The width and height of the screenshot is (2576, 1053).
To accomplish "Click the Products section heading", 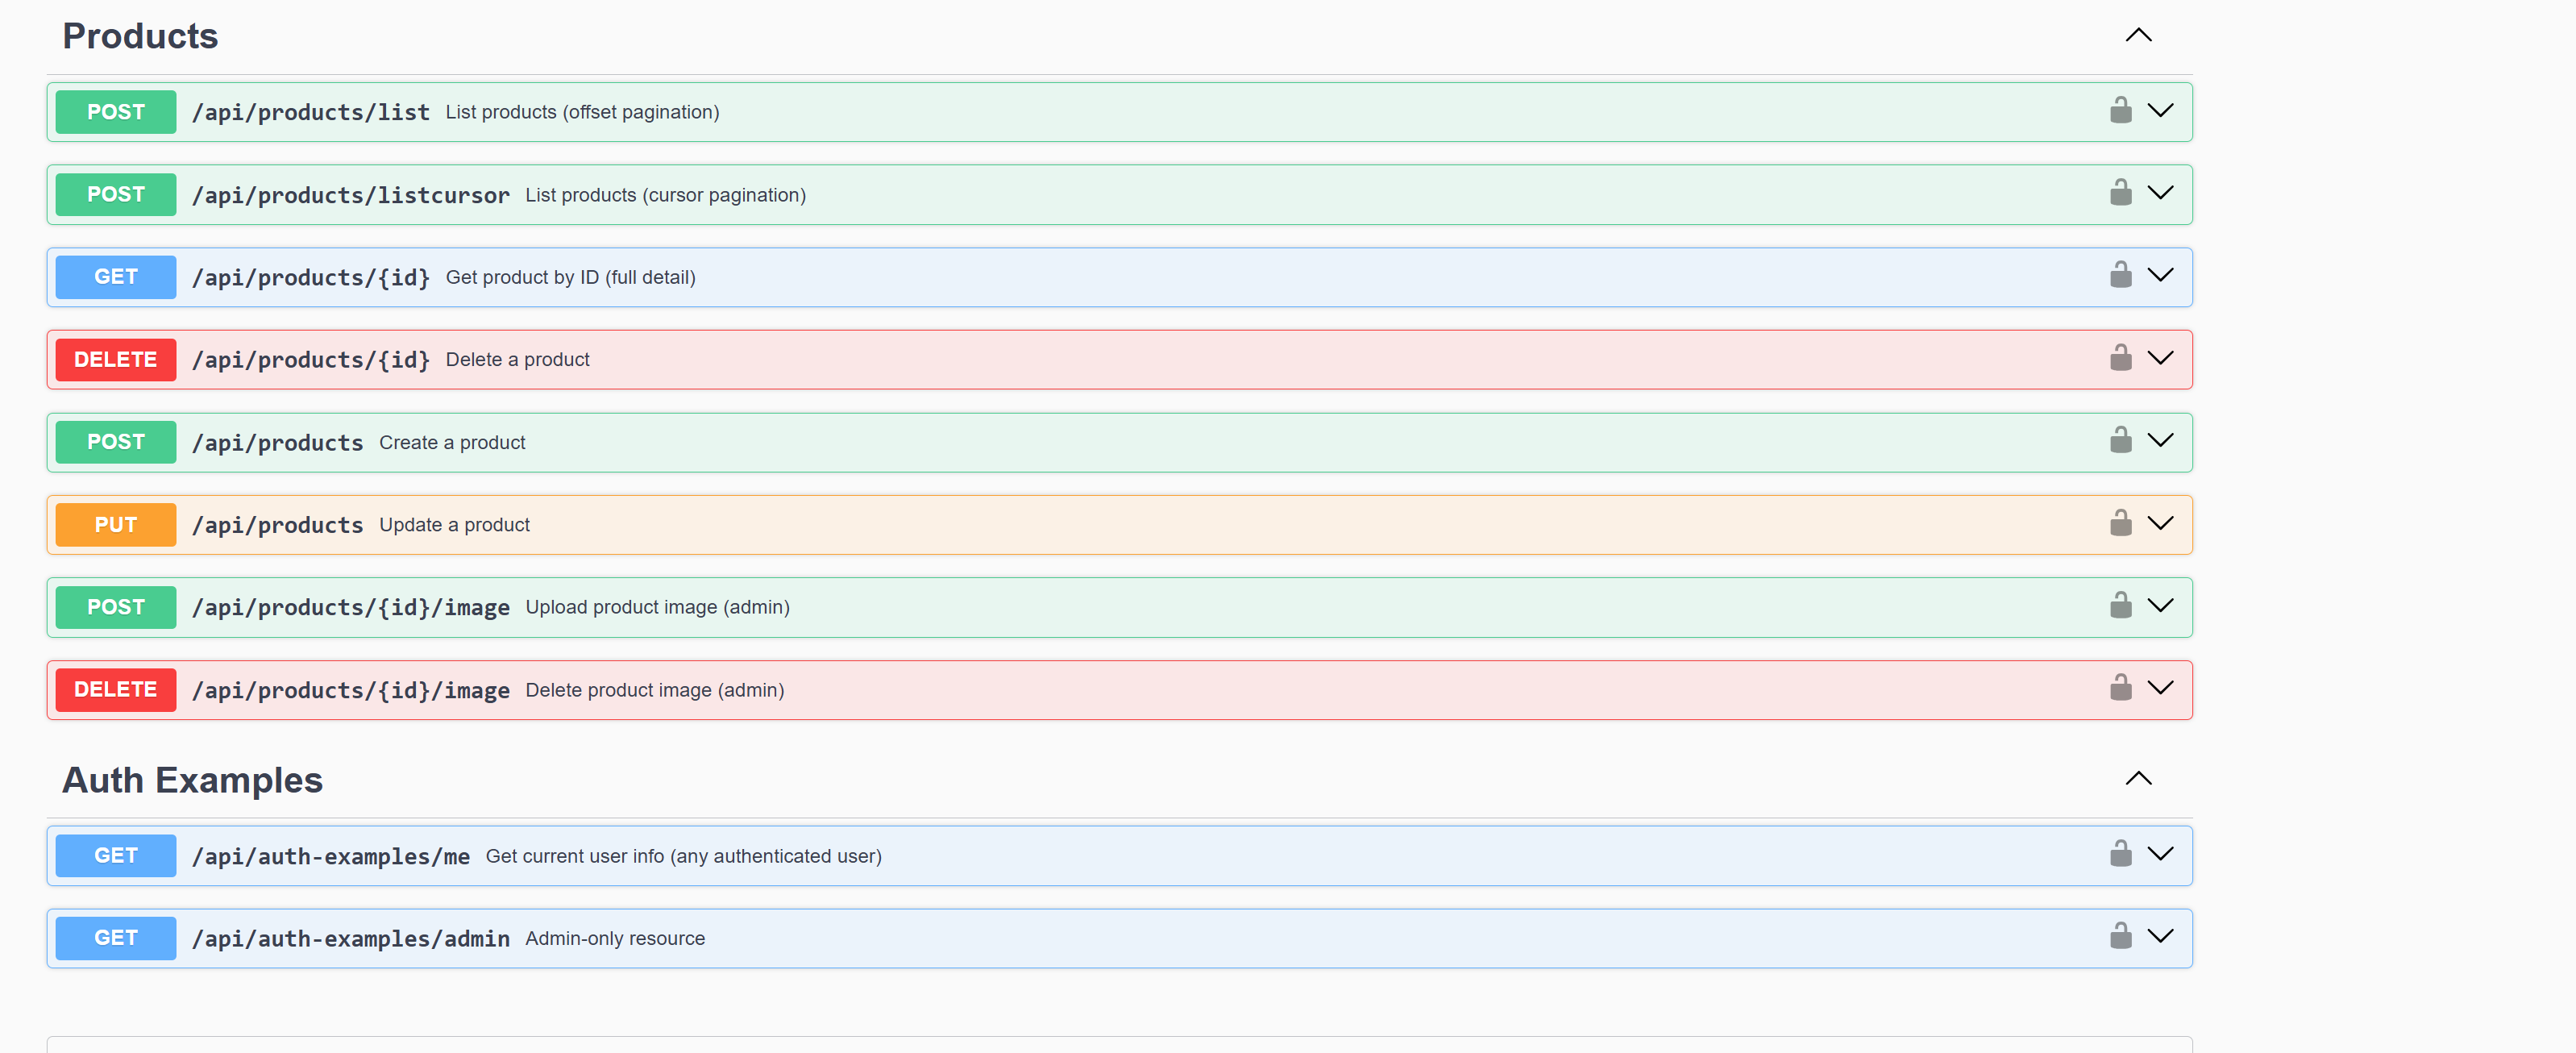I will coord(140,36).
